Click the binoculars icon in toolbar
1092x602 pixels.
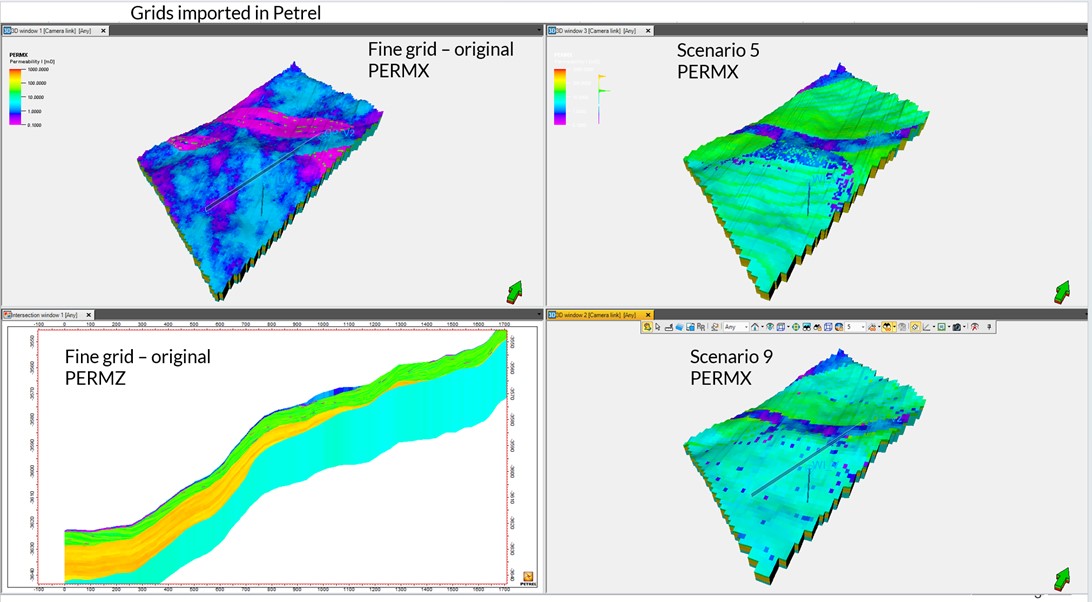tap(820, 327)
